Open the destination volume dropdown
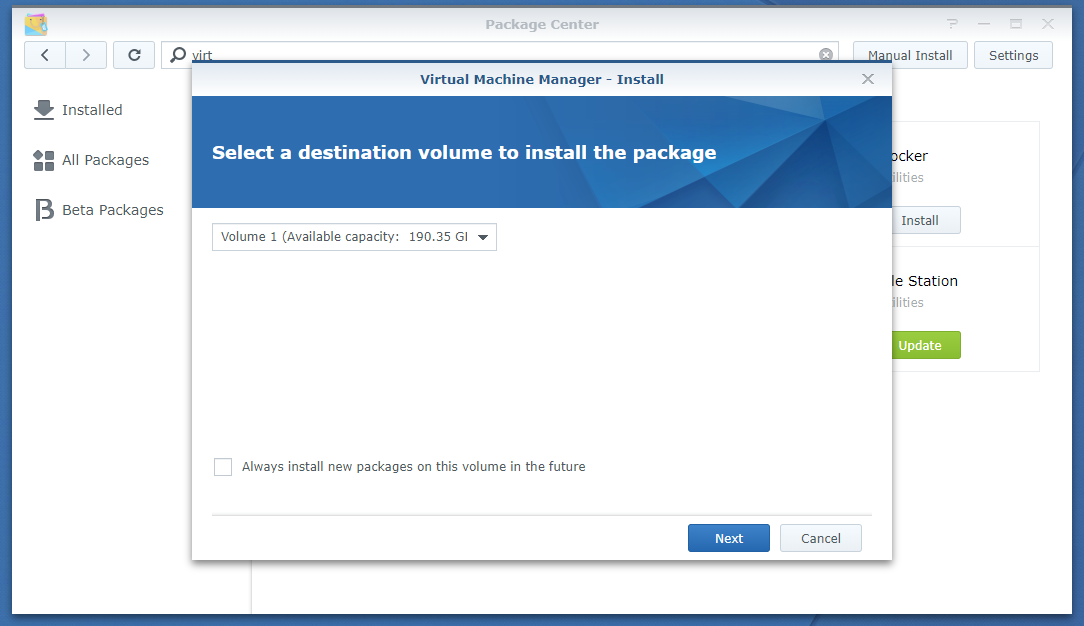The image size is (1084, 626). (x=354, y=237)
